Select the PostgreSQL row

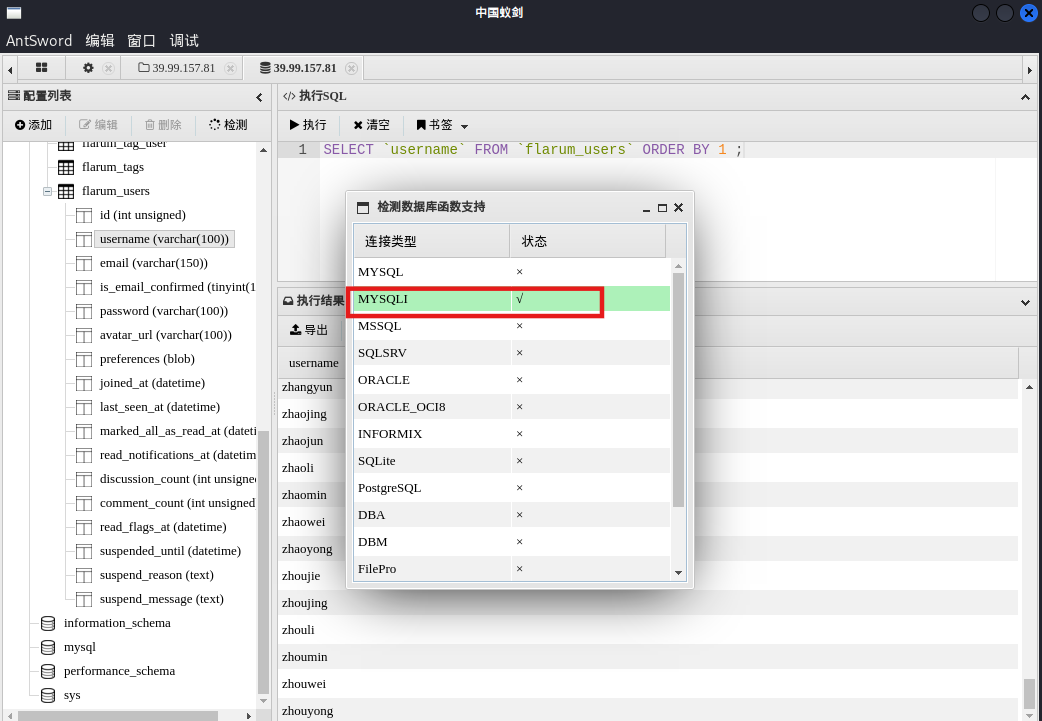(x=512, y=488)
